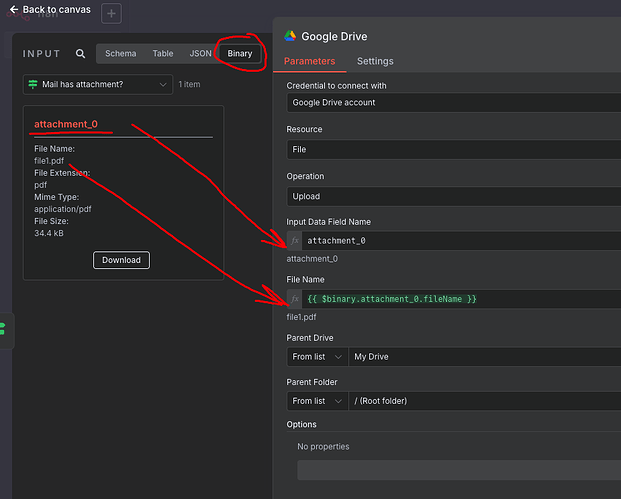Click the No properties text
Viewport: 621px width, 499px height.
(x=323, y=447)
